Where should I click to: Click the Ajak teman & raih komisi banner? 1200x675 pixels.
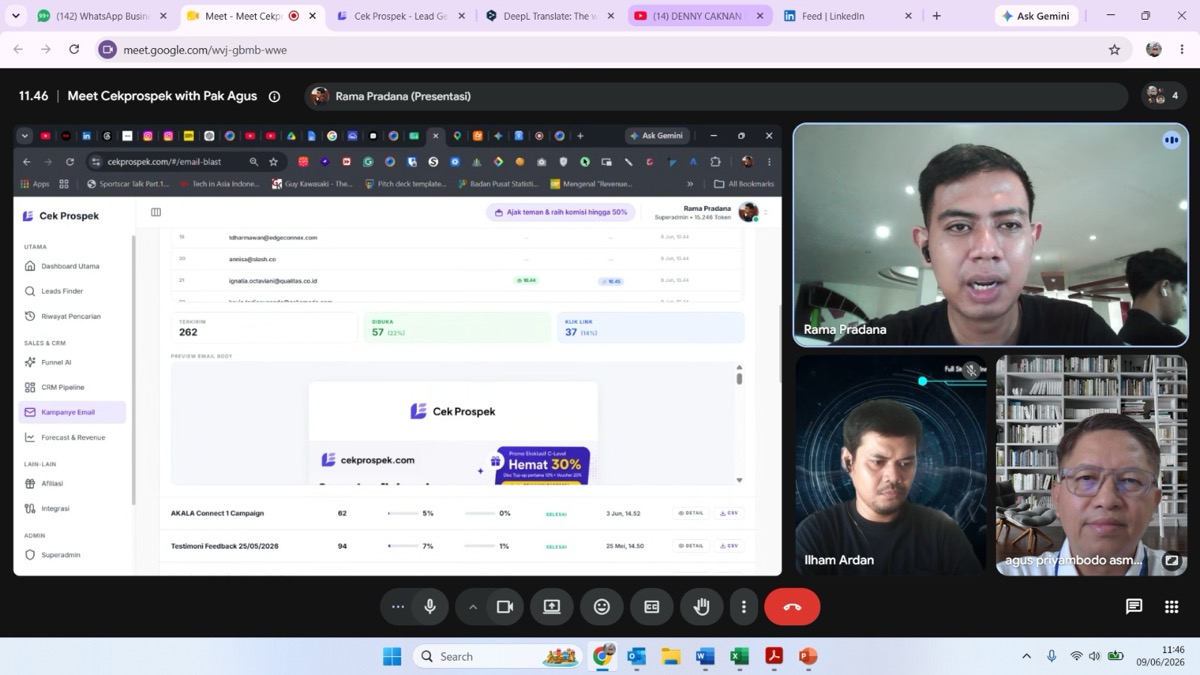point(561,212)
